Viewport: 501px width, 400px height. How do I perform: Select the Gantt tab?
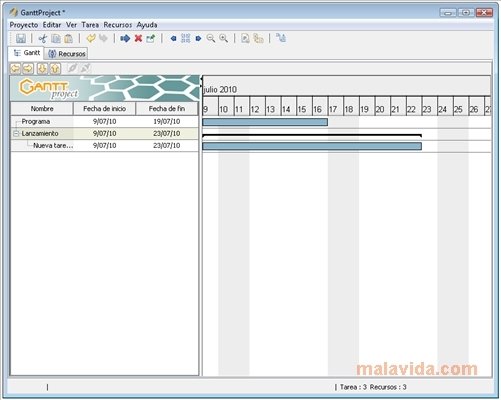pos(26,53)
